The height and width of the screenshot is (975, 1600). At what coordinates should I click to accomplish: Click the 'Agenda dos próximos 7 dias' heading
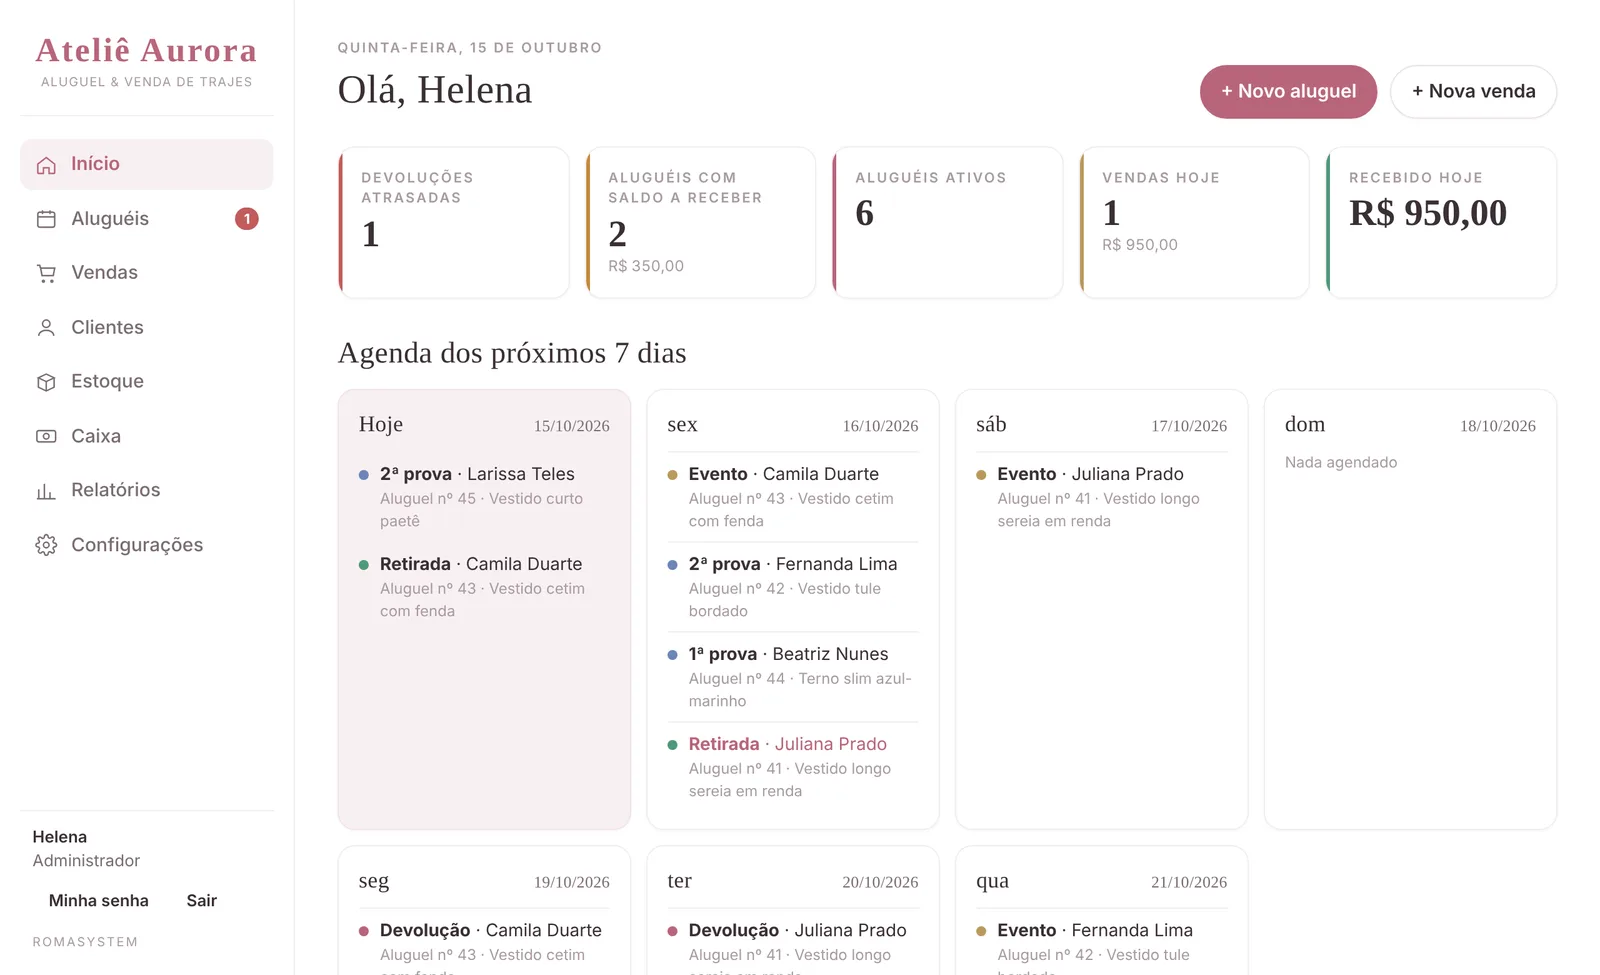click(x=512, y=353)
